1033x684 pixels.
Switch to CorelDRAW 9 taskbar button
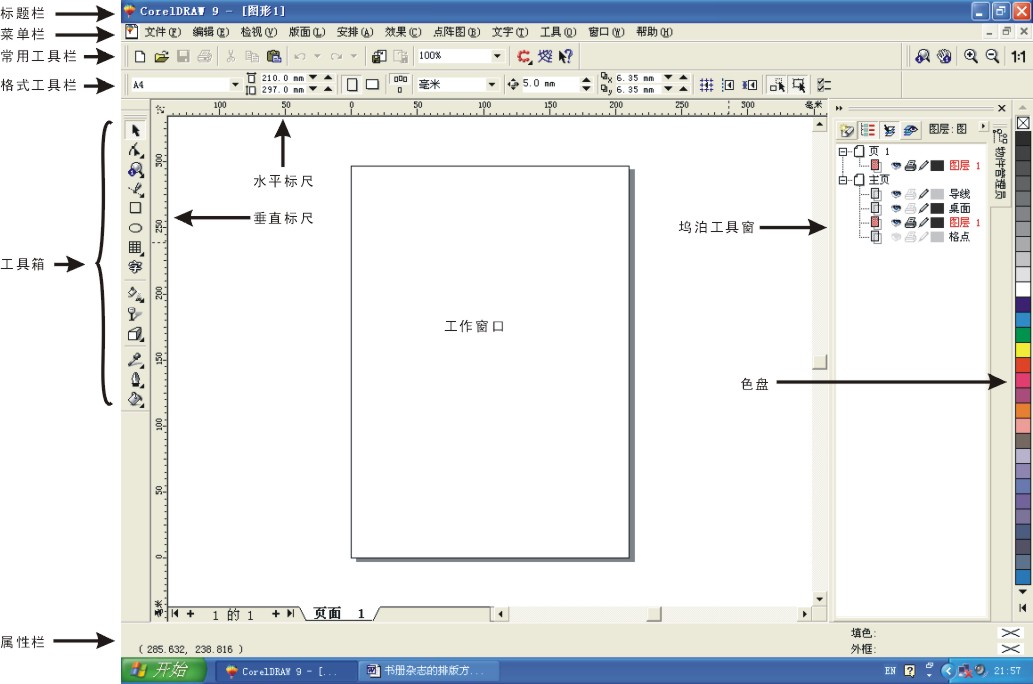pos(286,671)
